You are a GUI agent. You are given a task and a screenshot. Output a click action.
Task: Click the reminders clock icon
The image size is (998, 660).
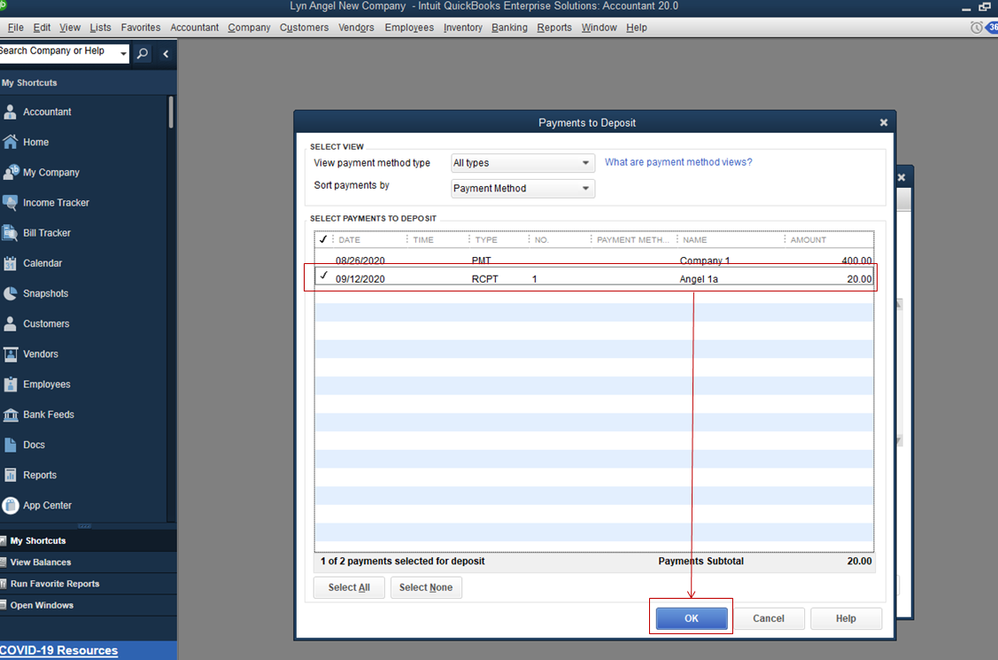pyautogui.click(x=976, y=27)
